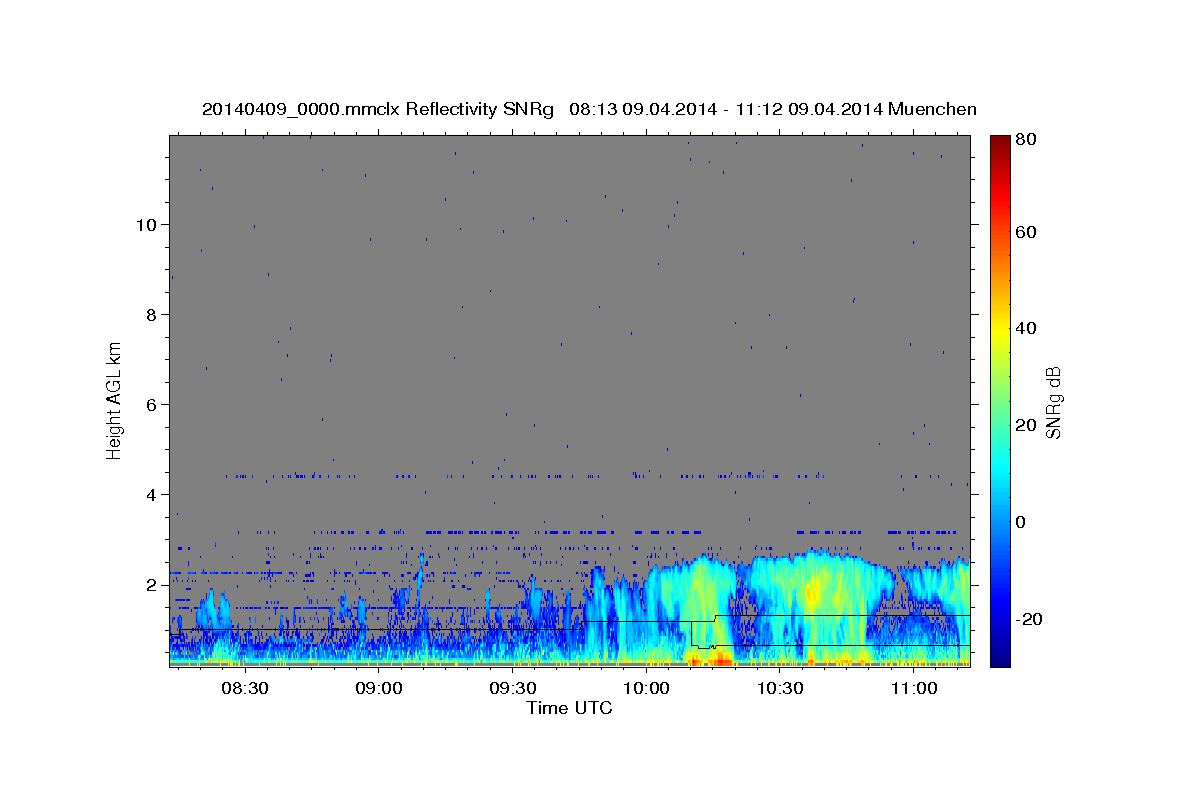Screen dimensions: 1200x800
Task: Click the 'Height AGL km' axis label
Action: pyautogui.click(x=115, y=400)
